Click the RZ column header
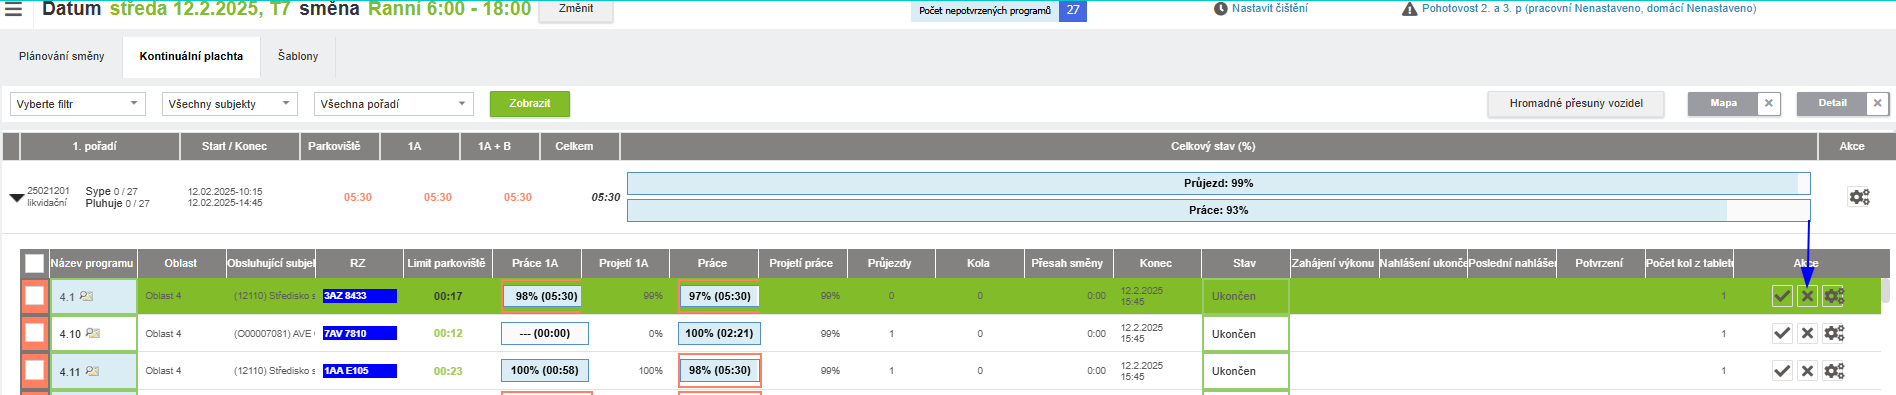The height and width of the screenshot is (395, 1896). click(x=358, y=263)
